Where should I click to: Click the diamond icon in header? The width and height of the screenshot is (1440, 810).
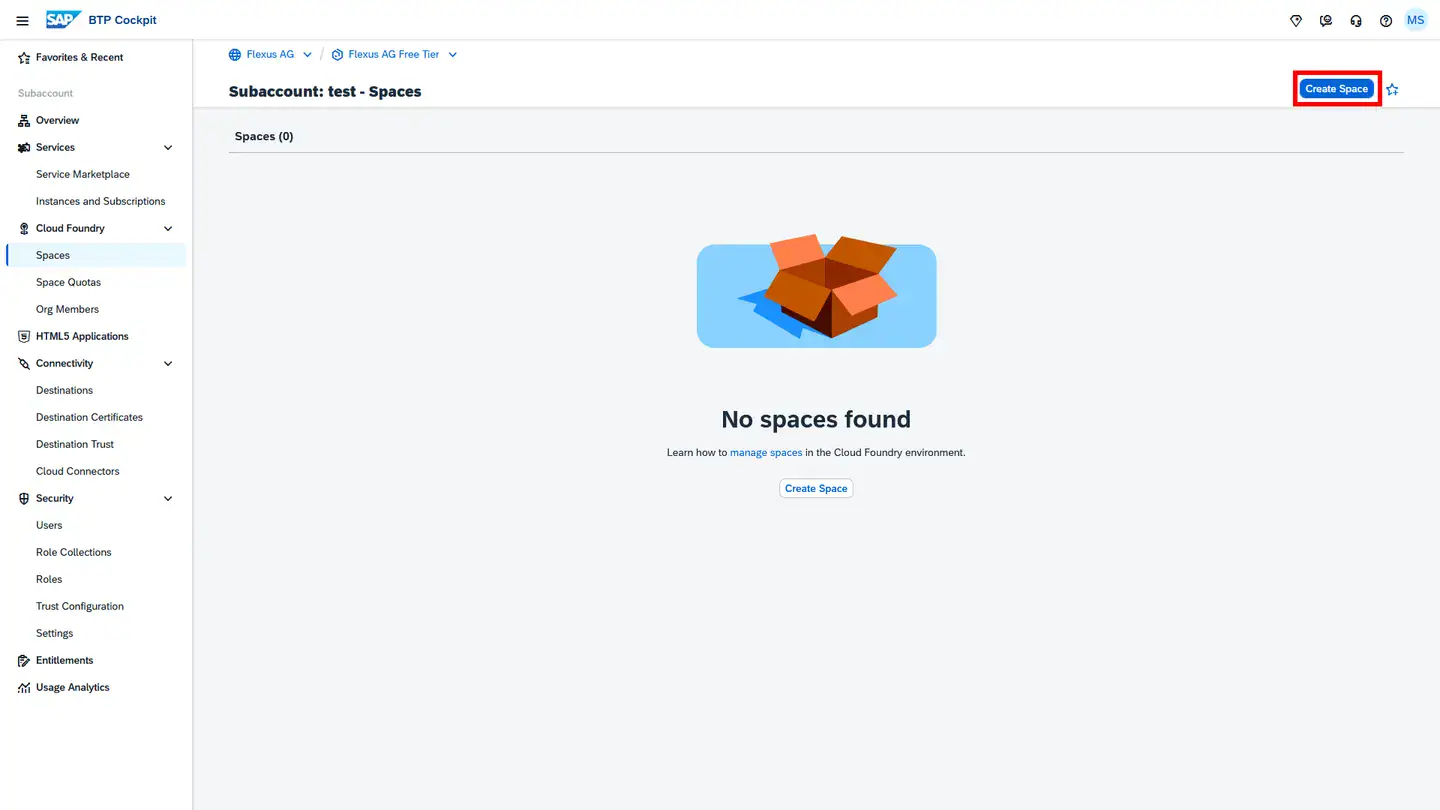(x=1296, y=20)
